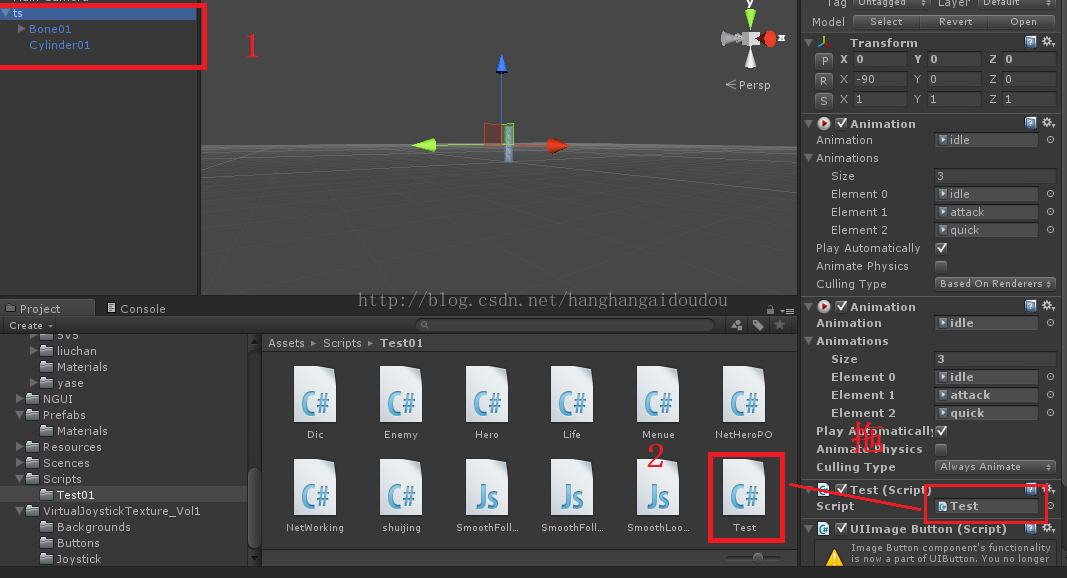Screen dimensions: 1067x578
Task: Toggle the Project panel lock icon
Action: [x=770, y=310]
